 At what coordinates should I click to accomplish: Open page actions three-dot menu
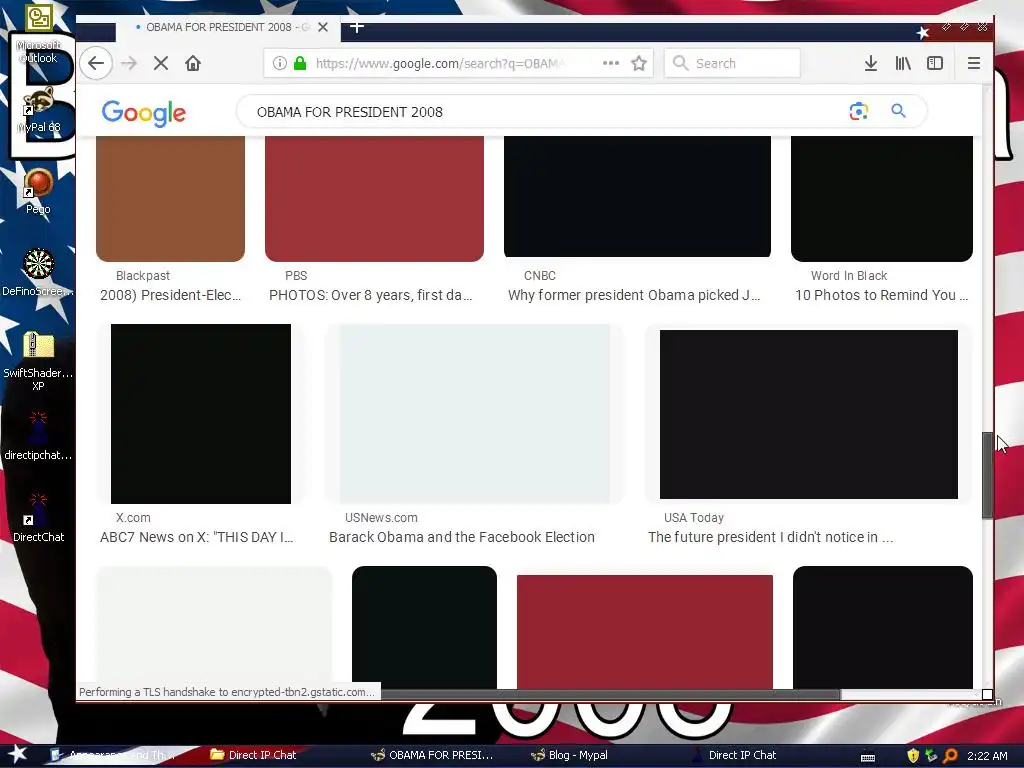tap(611, 63)
